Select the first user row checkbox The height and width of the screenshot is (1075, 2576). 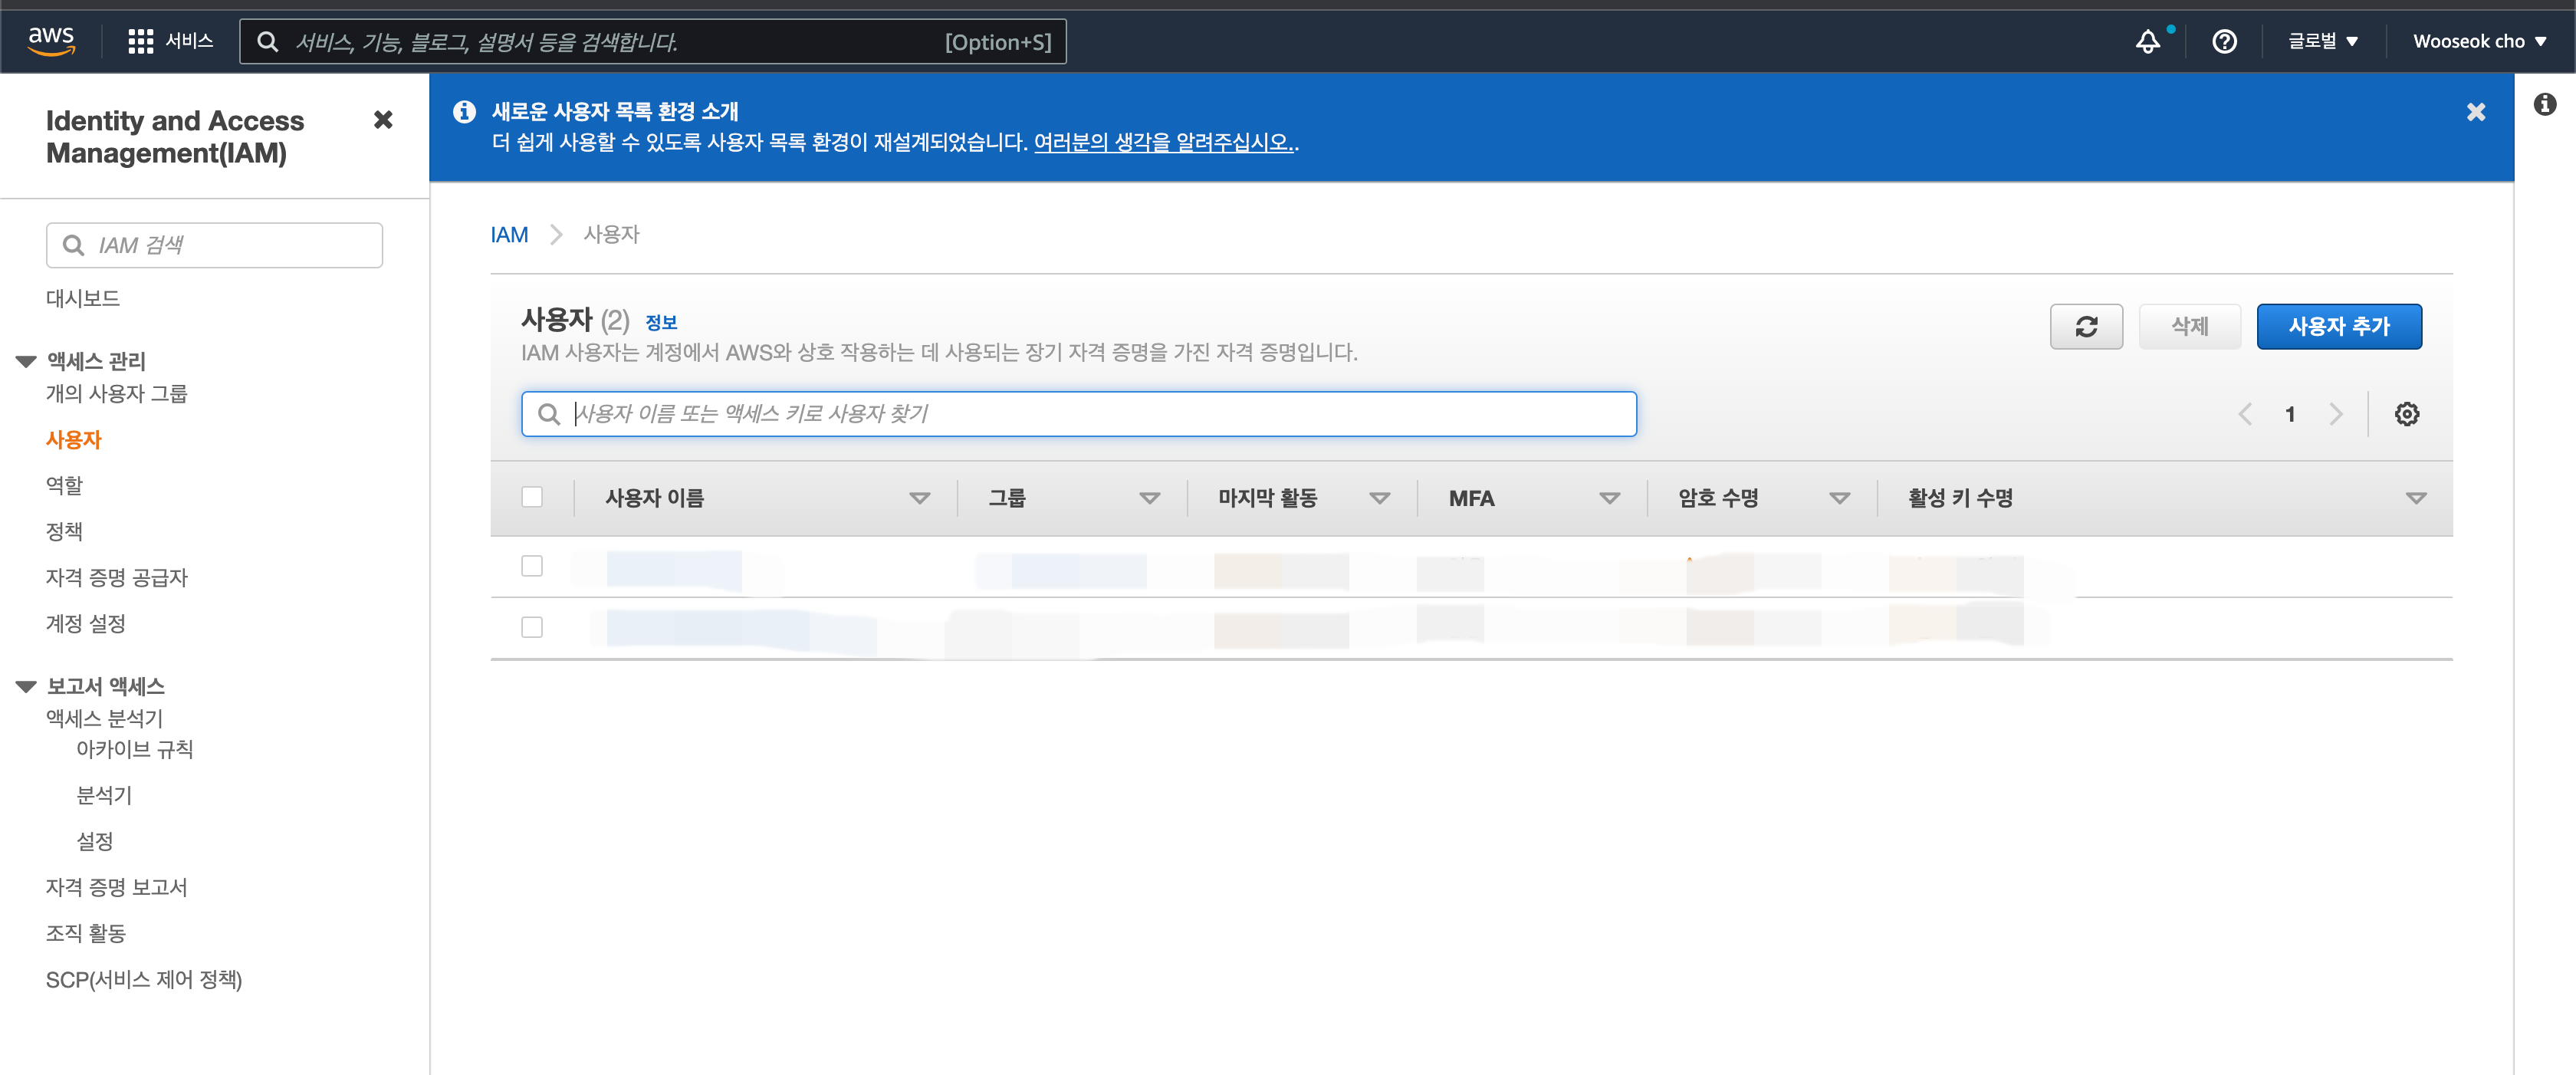tap(532, 566)
